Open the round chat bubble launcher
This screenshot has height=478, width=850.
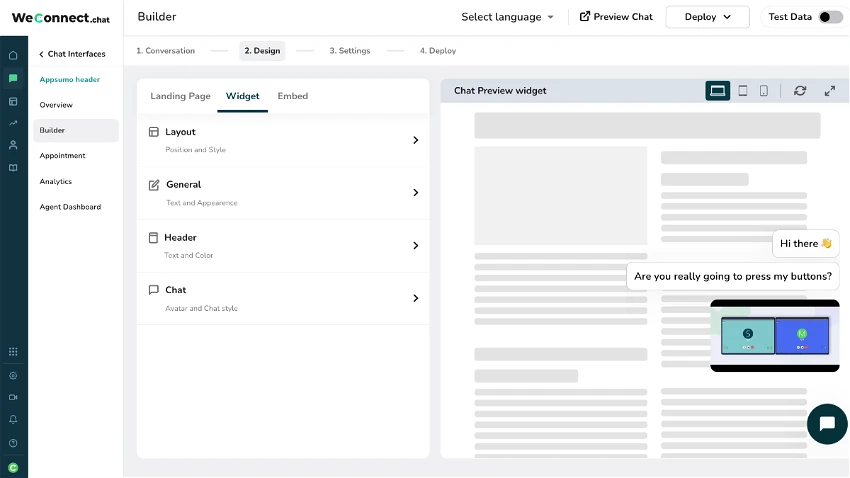[x=827, y=424]
